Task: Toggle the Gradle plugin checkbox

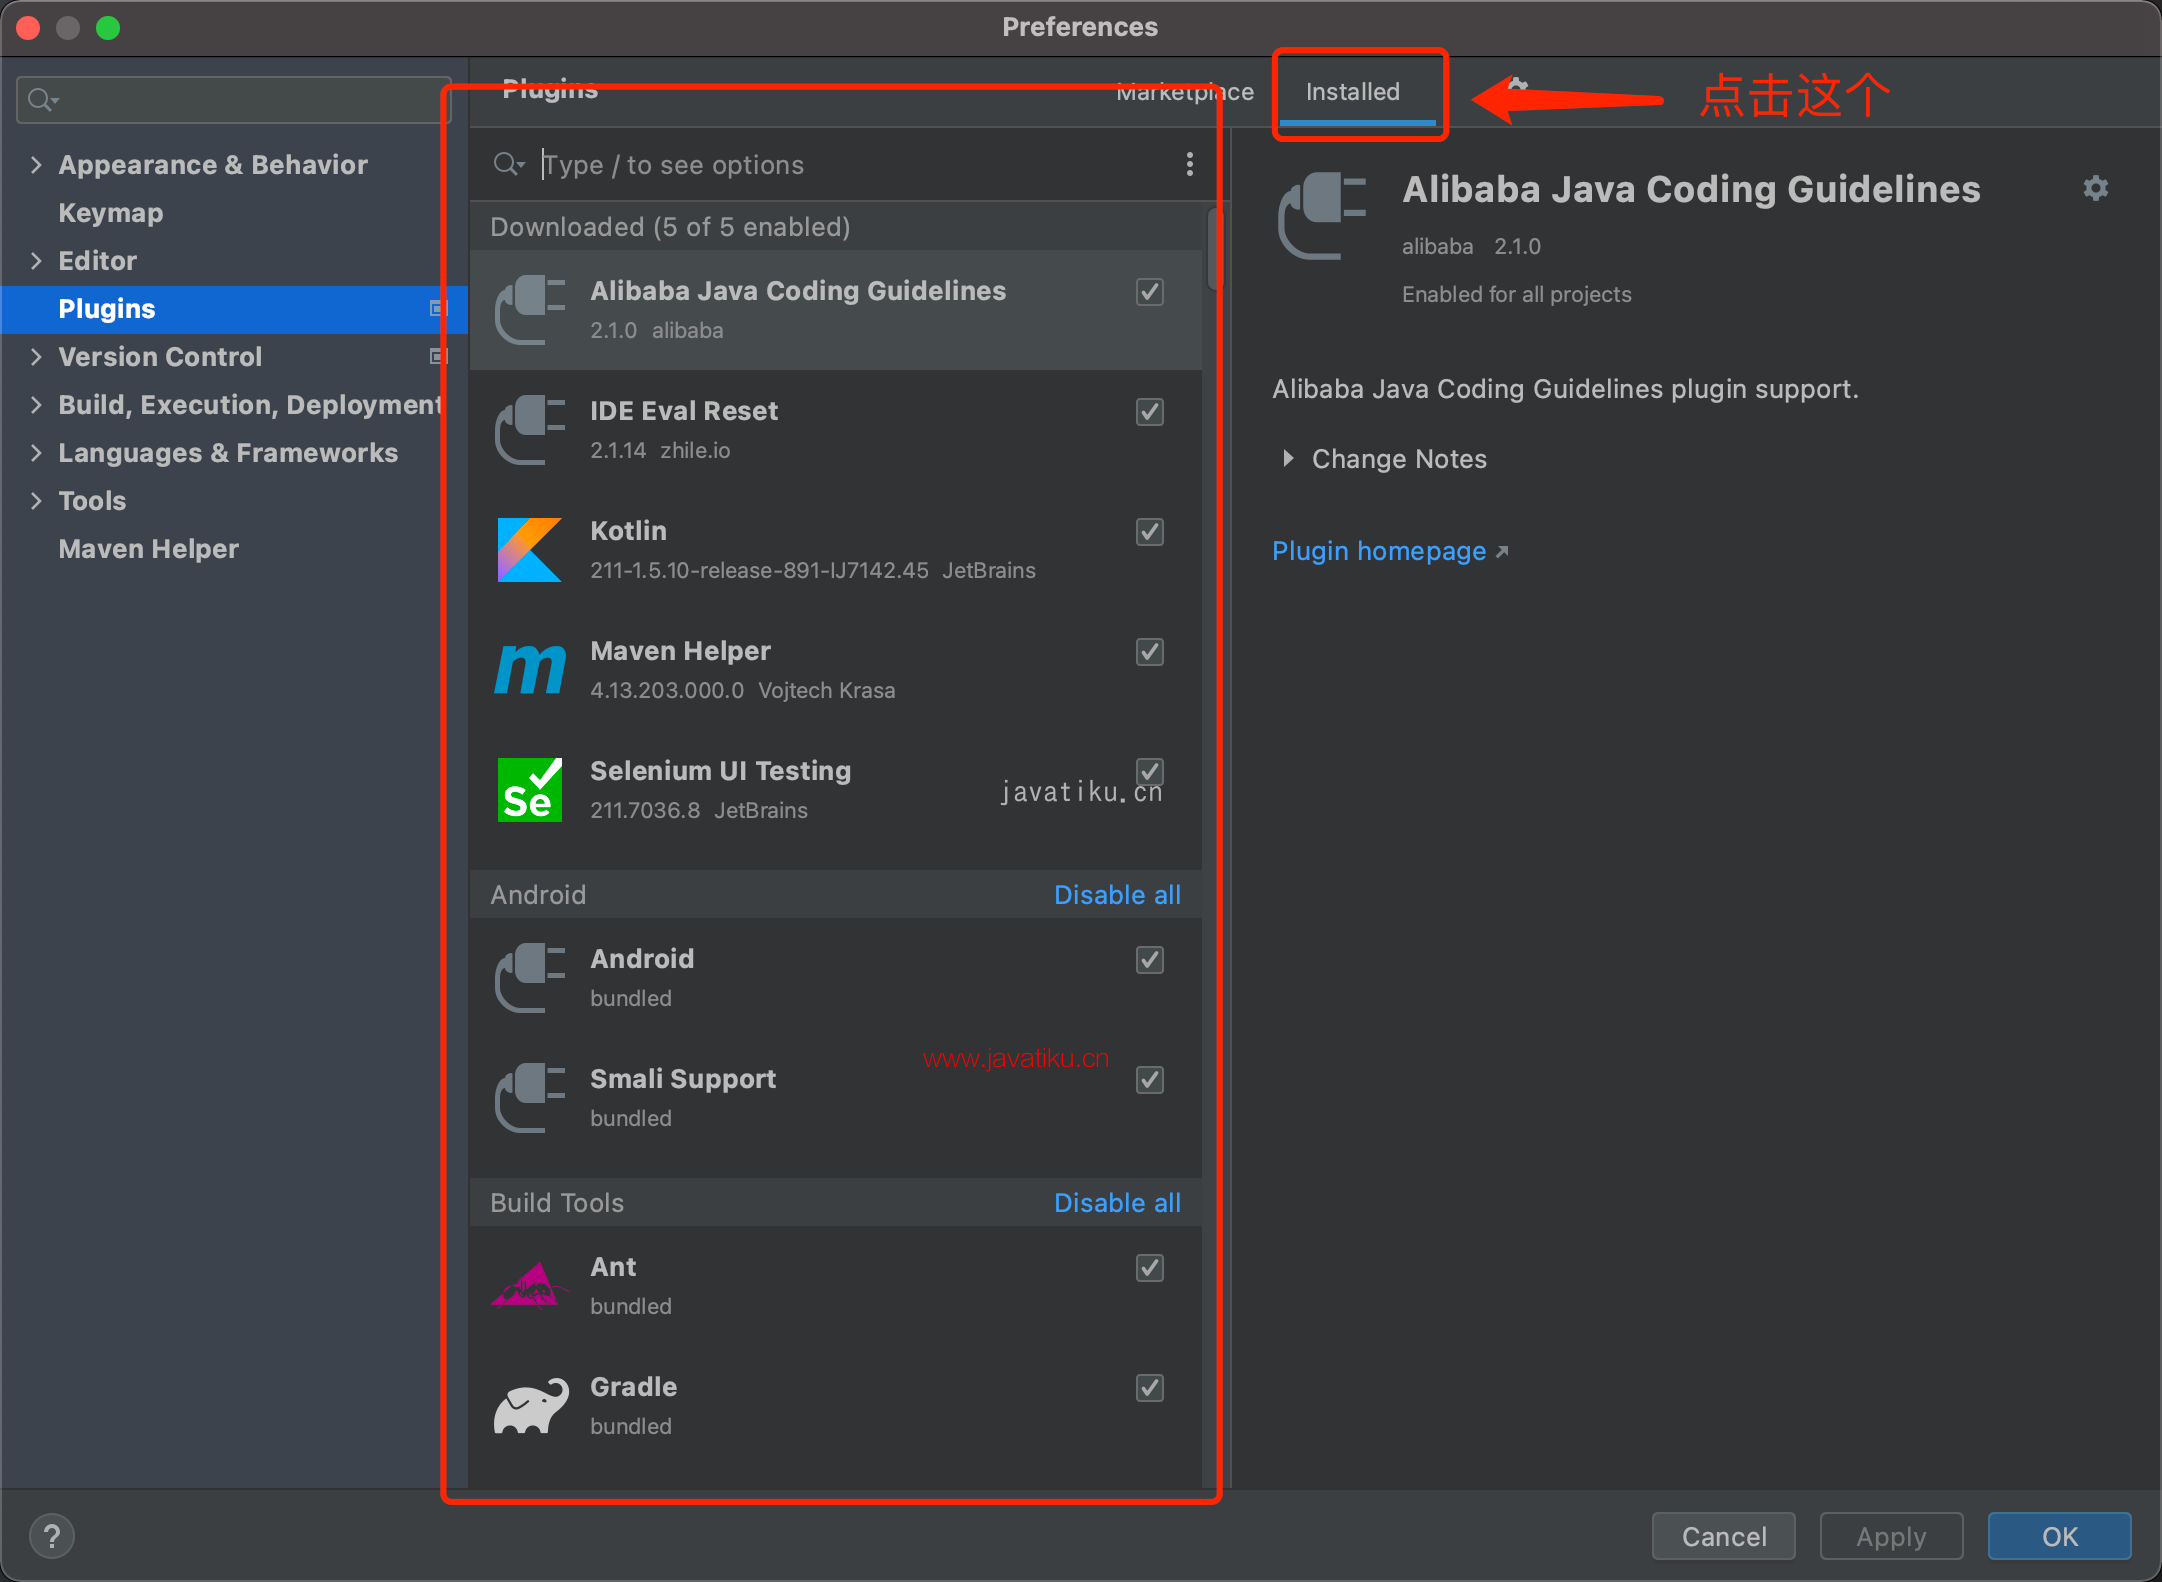Action: (1150, 1387)
